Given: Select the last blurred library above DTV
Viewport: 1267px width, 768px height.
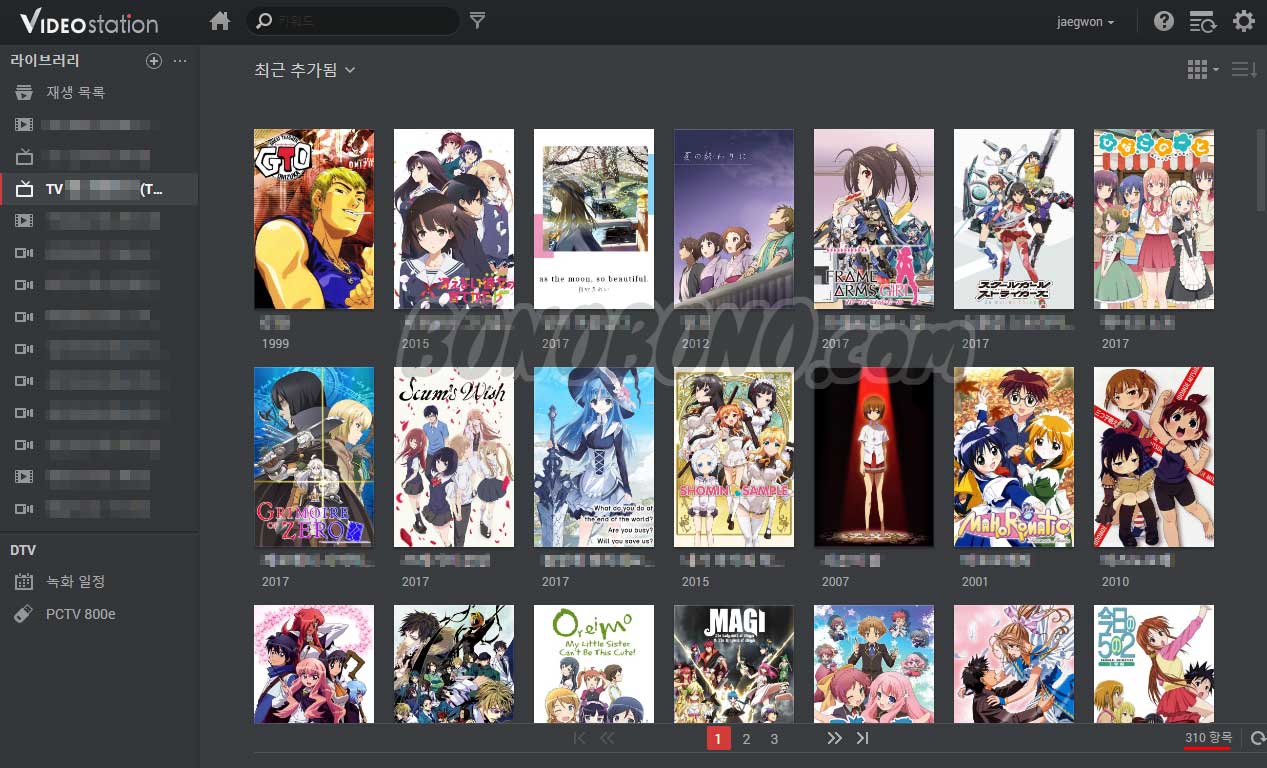Looking at the screenshot, I should [99, 509].
